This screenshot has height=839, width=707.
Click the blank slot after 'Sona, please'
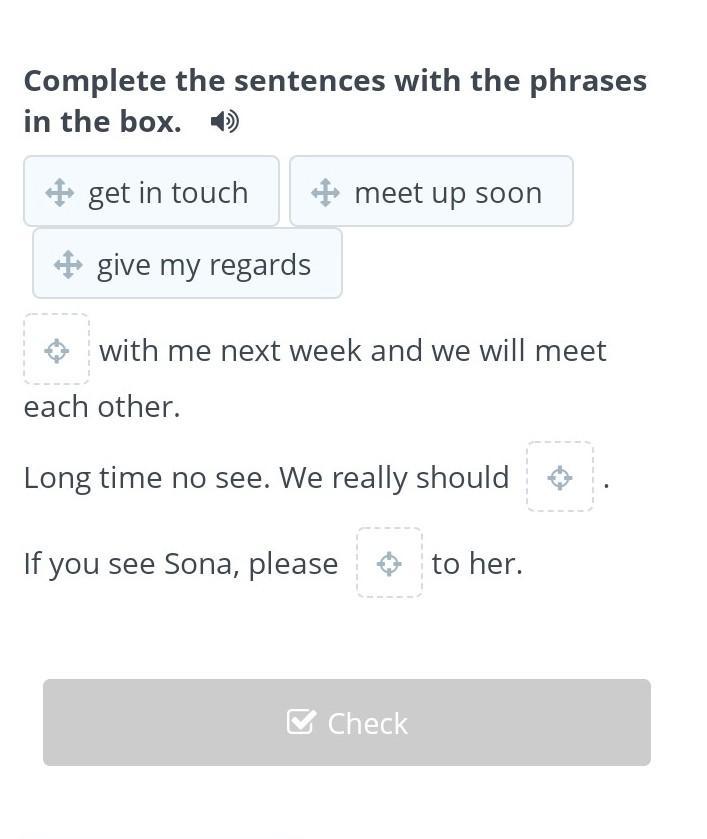pyautogui.click(x=390, y=562)
